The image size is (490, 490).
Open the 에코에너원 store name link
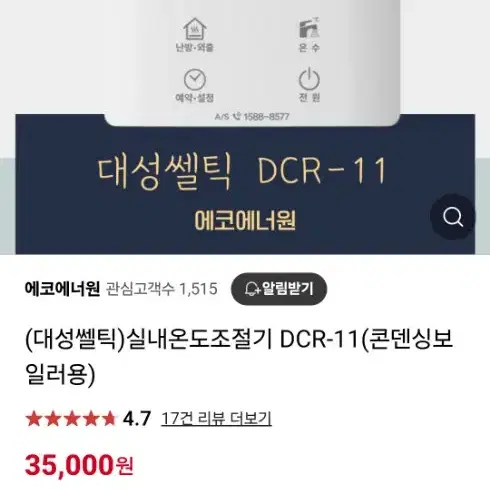(x=62, y=289)
